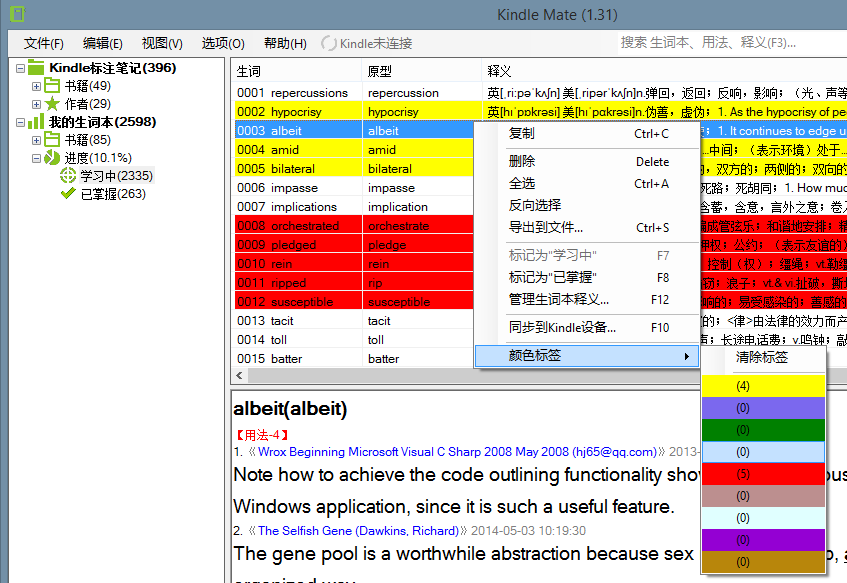Image resolution: width=847 pixels, height=583 pixels.
Task: Pick the highlighted light blue color tag
Action: pyautogui.click(x=763, y=452)
